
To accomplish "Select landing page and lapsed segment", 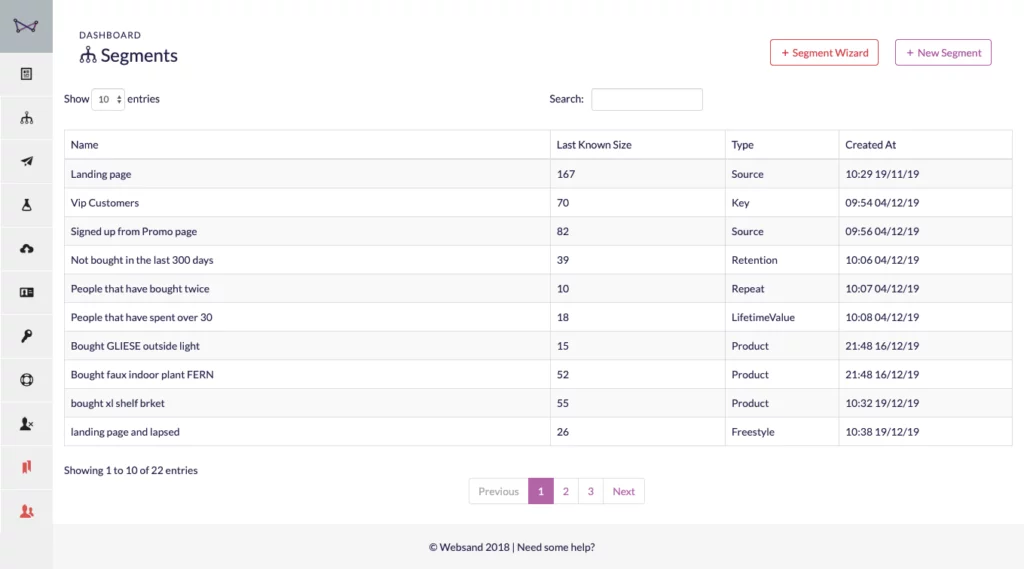I will coord(125,432).
